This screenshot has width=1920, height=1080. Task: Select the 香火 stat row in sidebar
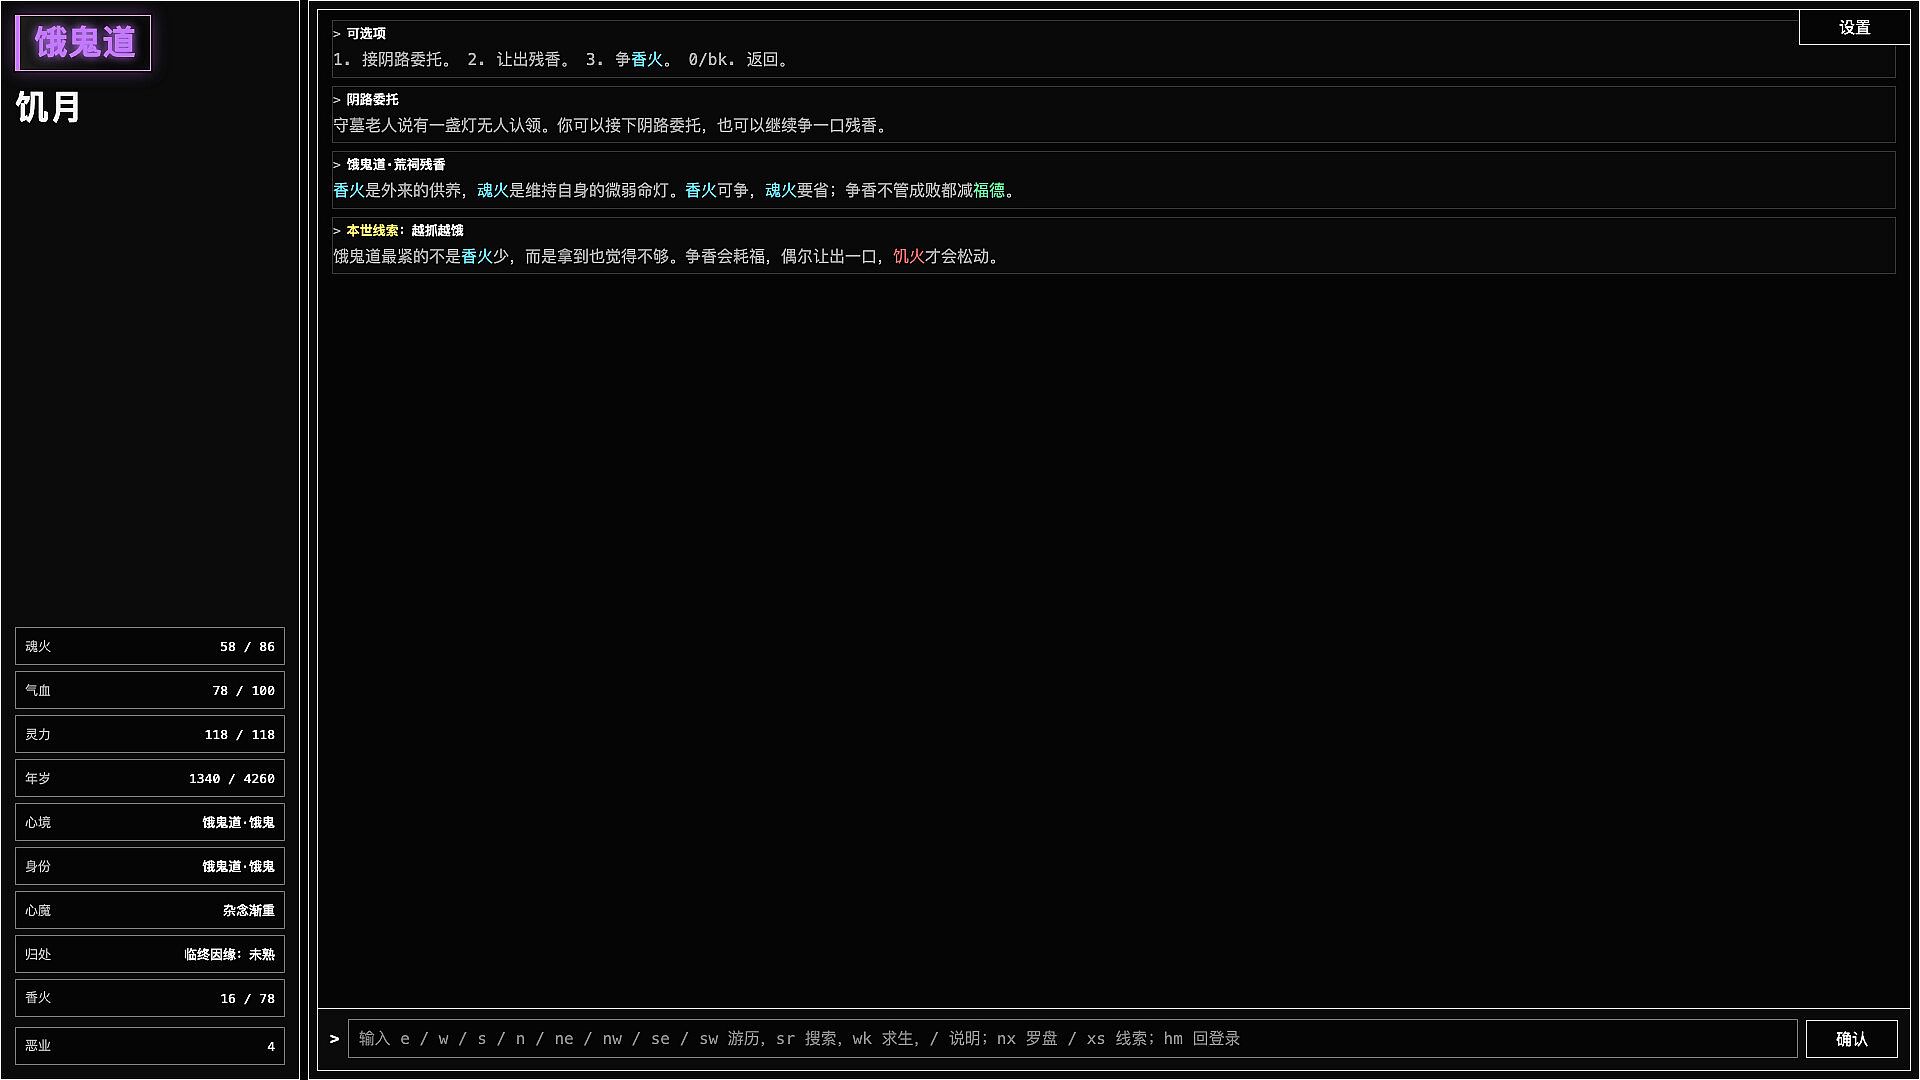point(150,998)
